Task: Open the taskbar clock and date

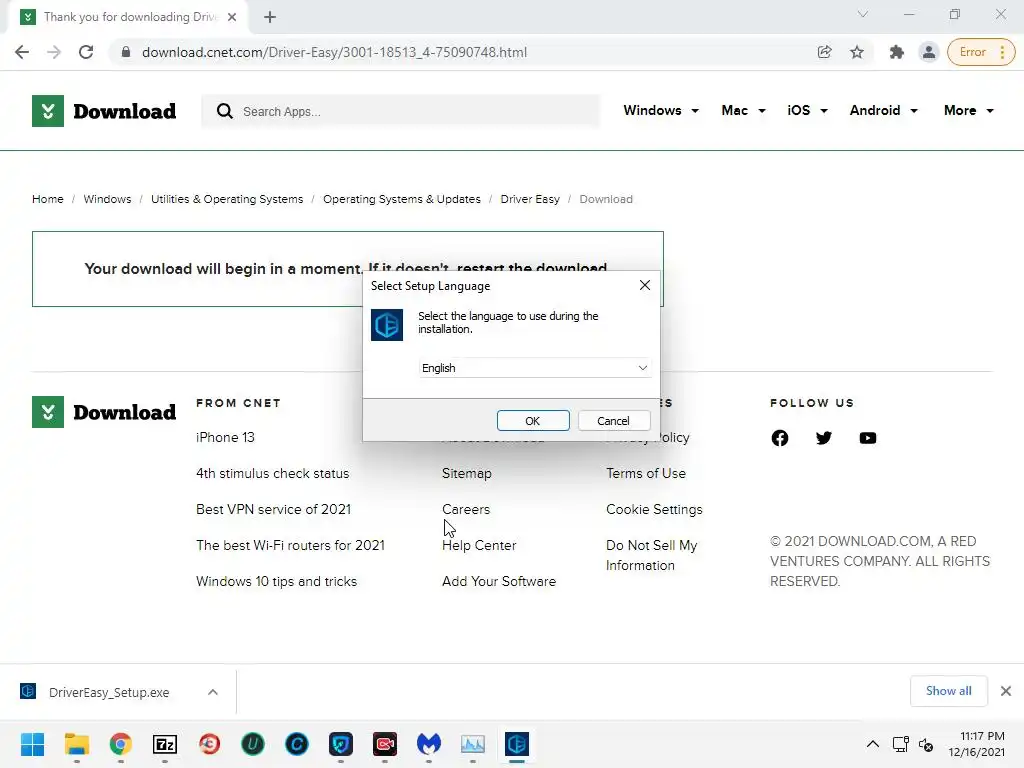Action: pos(977,744)
